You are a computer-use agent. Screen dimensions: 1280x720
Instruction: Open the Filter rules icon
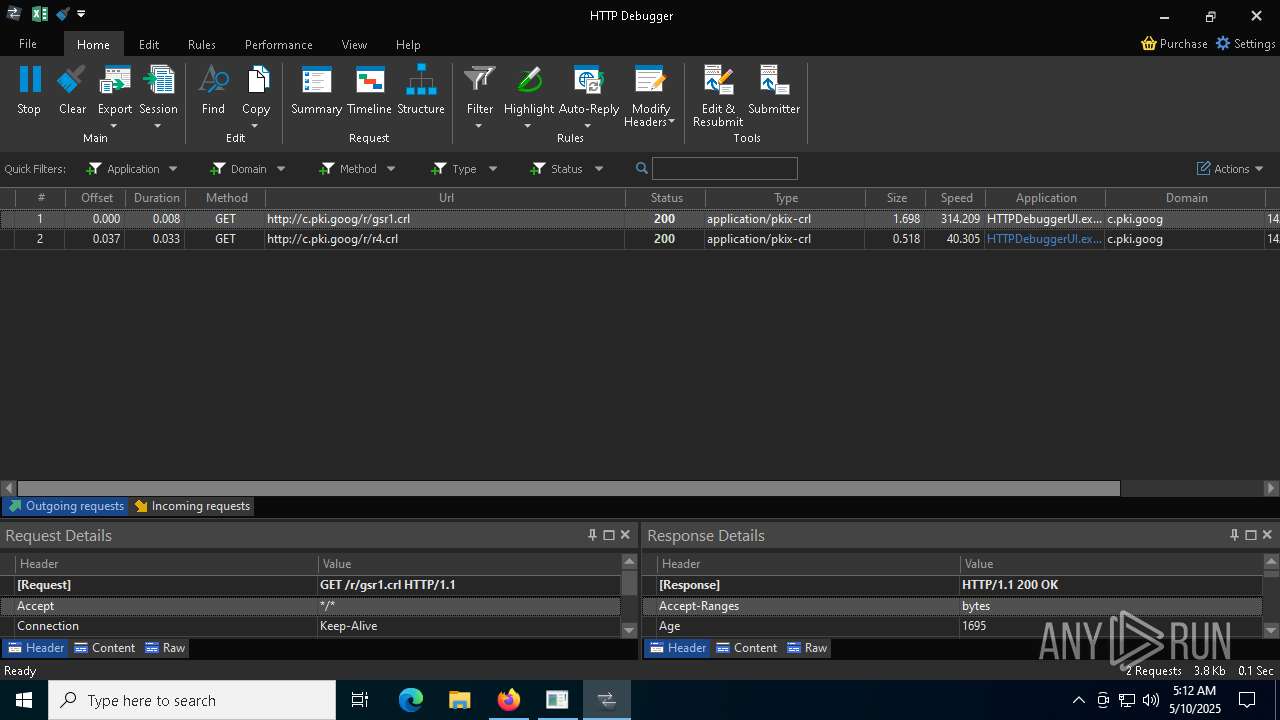pyautogui.click(x=480, y=90)
